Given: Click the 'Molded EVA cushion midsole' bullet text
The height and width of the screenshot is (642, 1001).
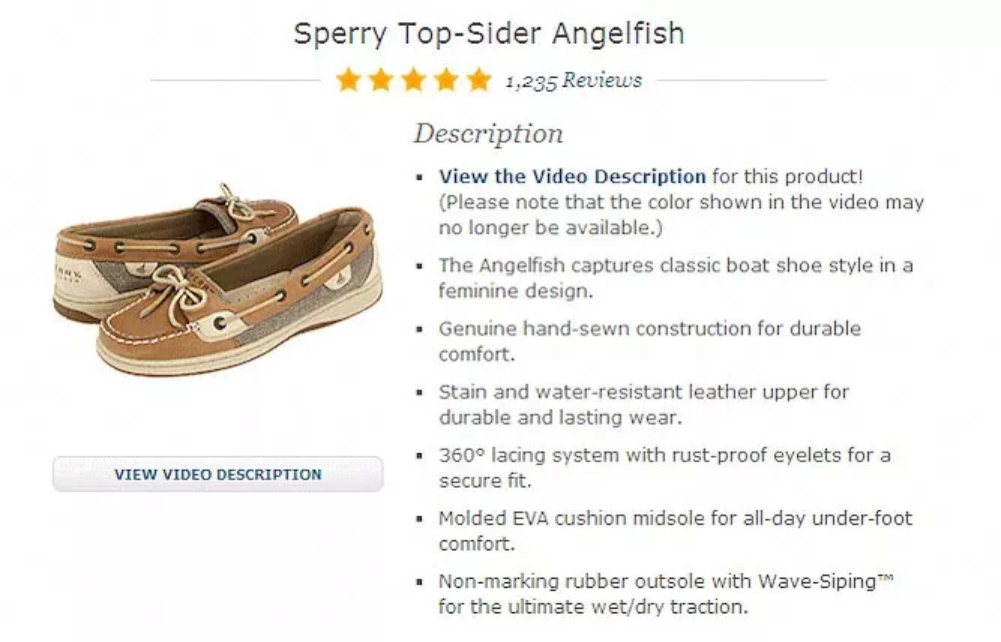Looking at the screenshot, I should click(x=675, y=531).
